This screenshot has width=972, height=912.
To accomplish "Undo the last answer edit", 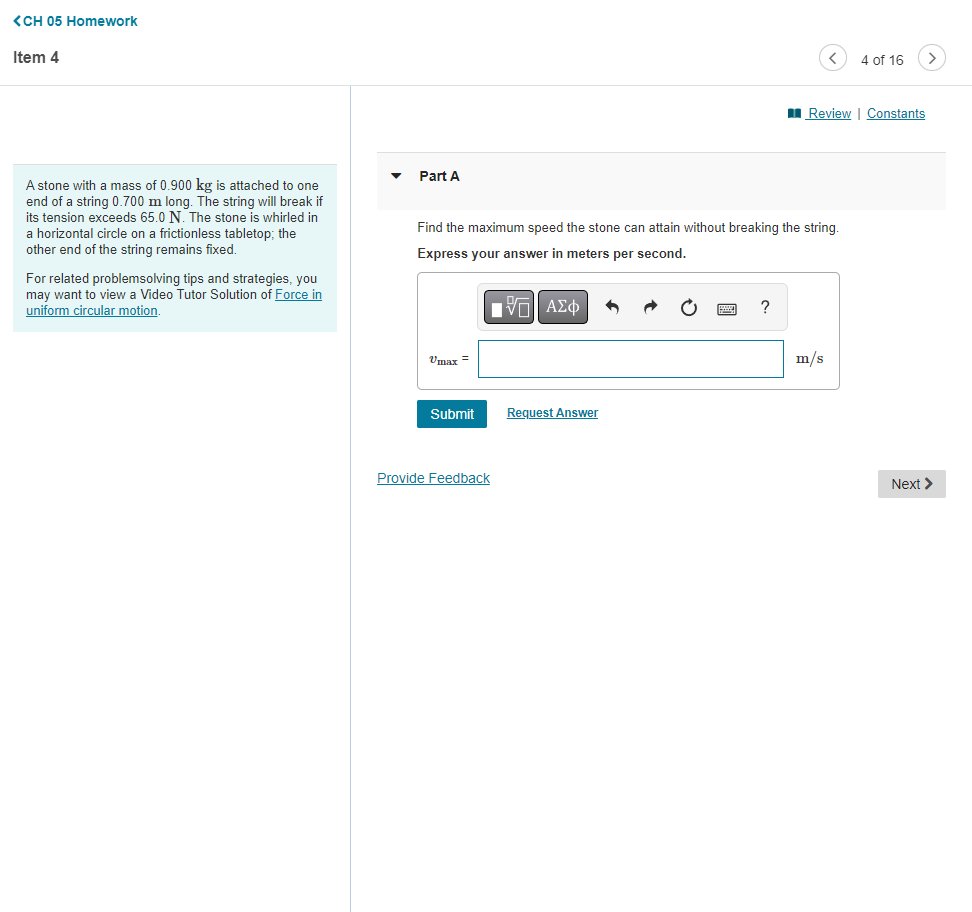I will (612, 307).
